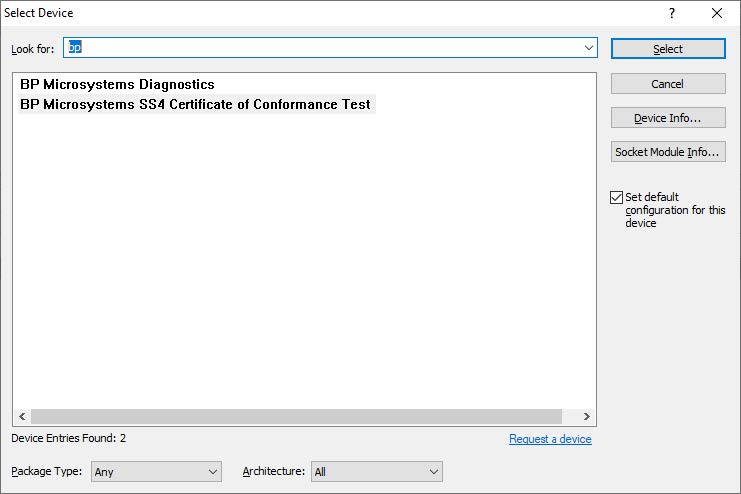This screenshot has width=741, height=494.
Task: Select BP Microsystems SS4 Certificate of Conformance Test
Action: pyautogui.click(x=195, y=104)
